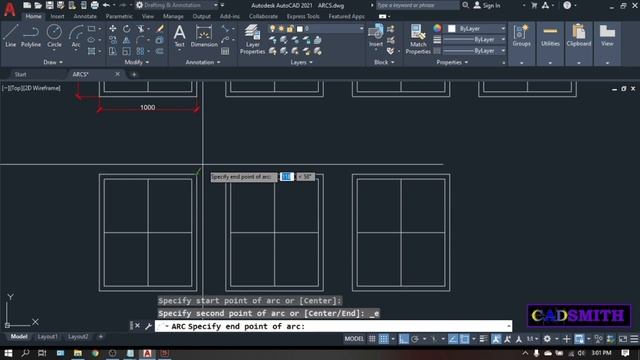640x360 pixels.
Task: Select the Trim tool in Modify panel
Action: 141,29
